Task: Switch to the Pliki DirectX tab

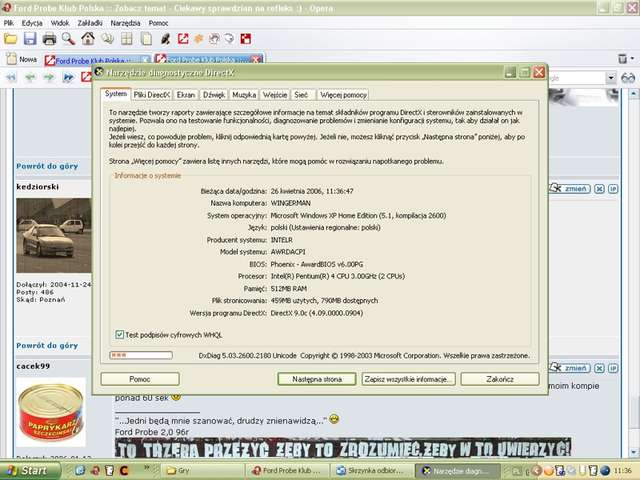Action: coord(151,95)
